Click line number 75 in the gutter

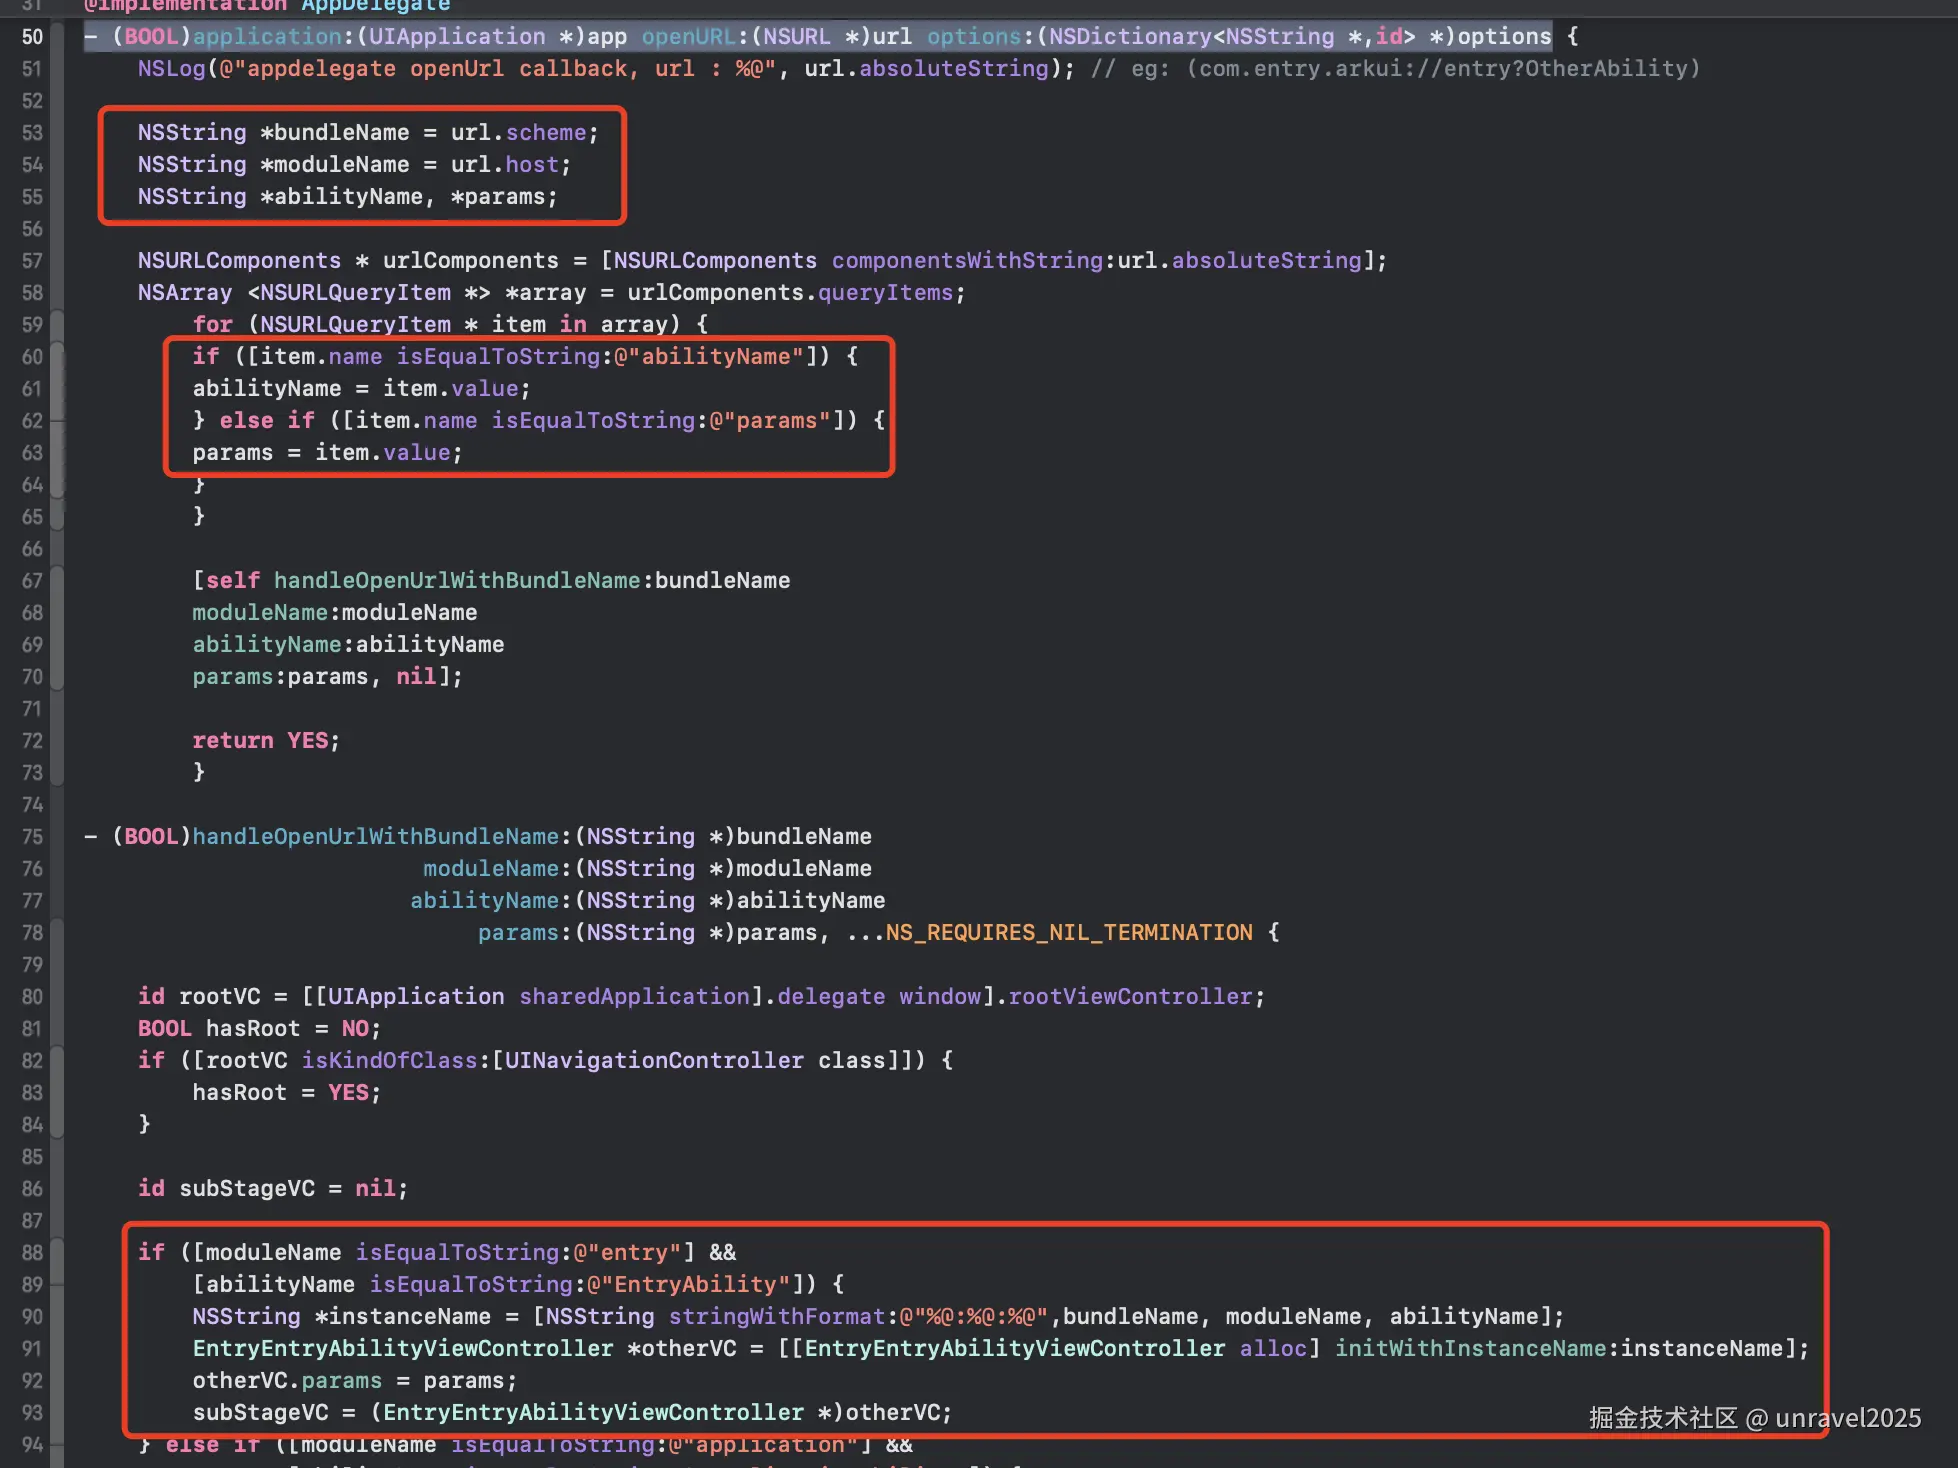32,837
